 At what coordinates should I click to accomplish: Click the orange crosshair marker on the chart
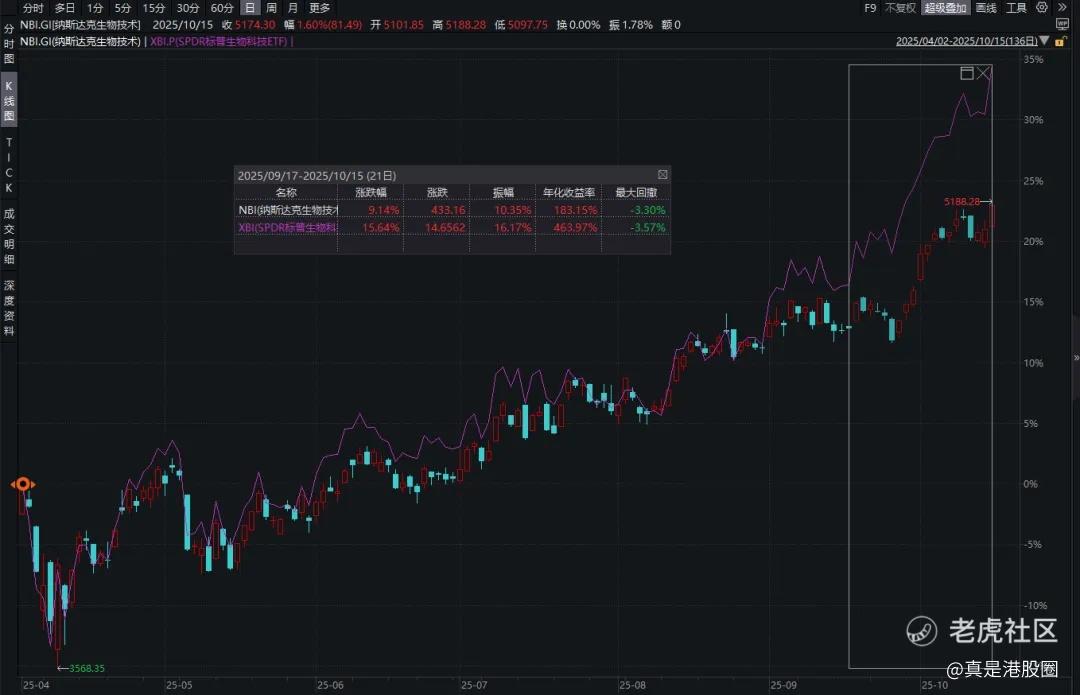click(23, 484)
